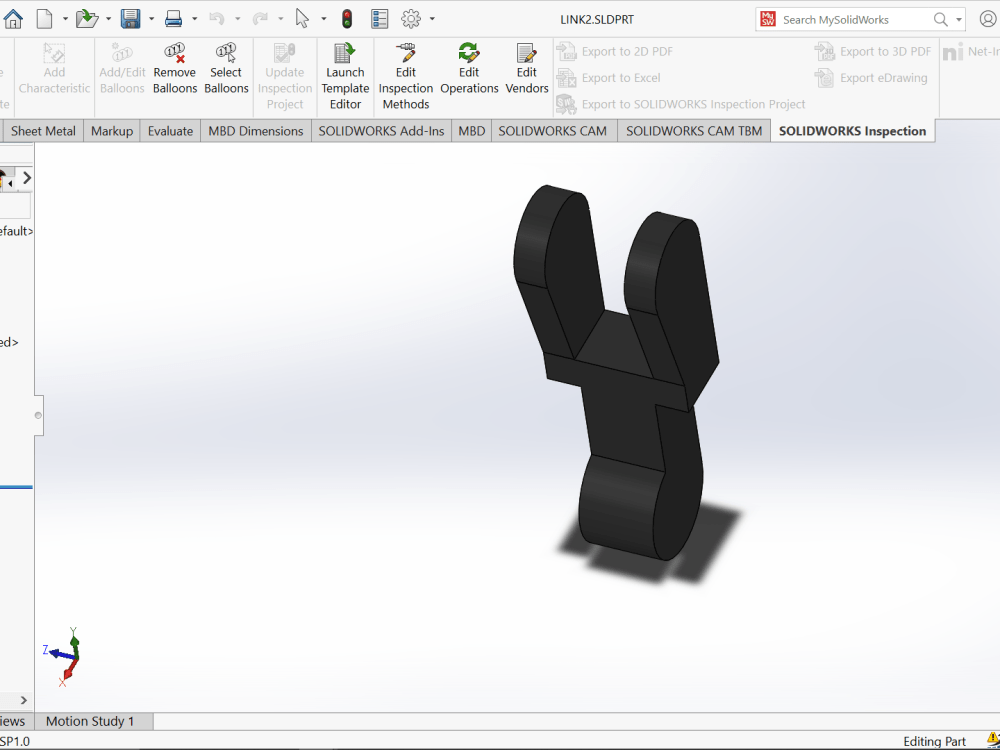Switch to Motion Study 1

coord(92,721)
